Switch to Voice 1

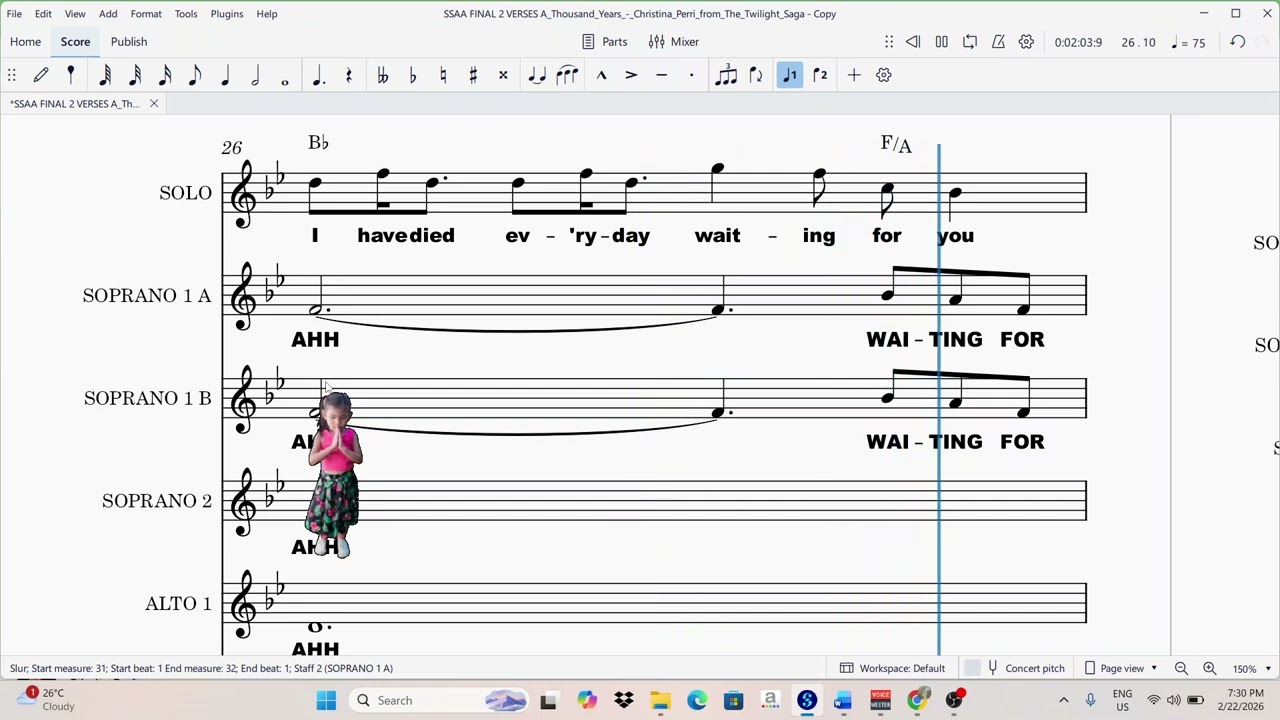[x=790, y=75]
